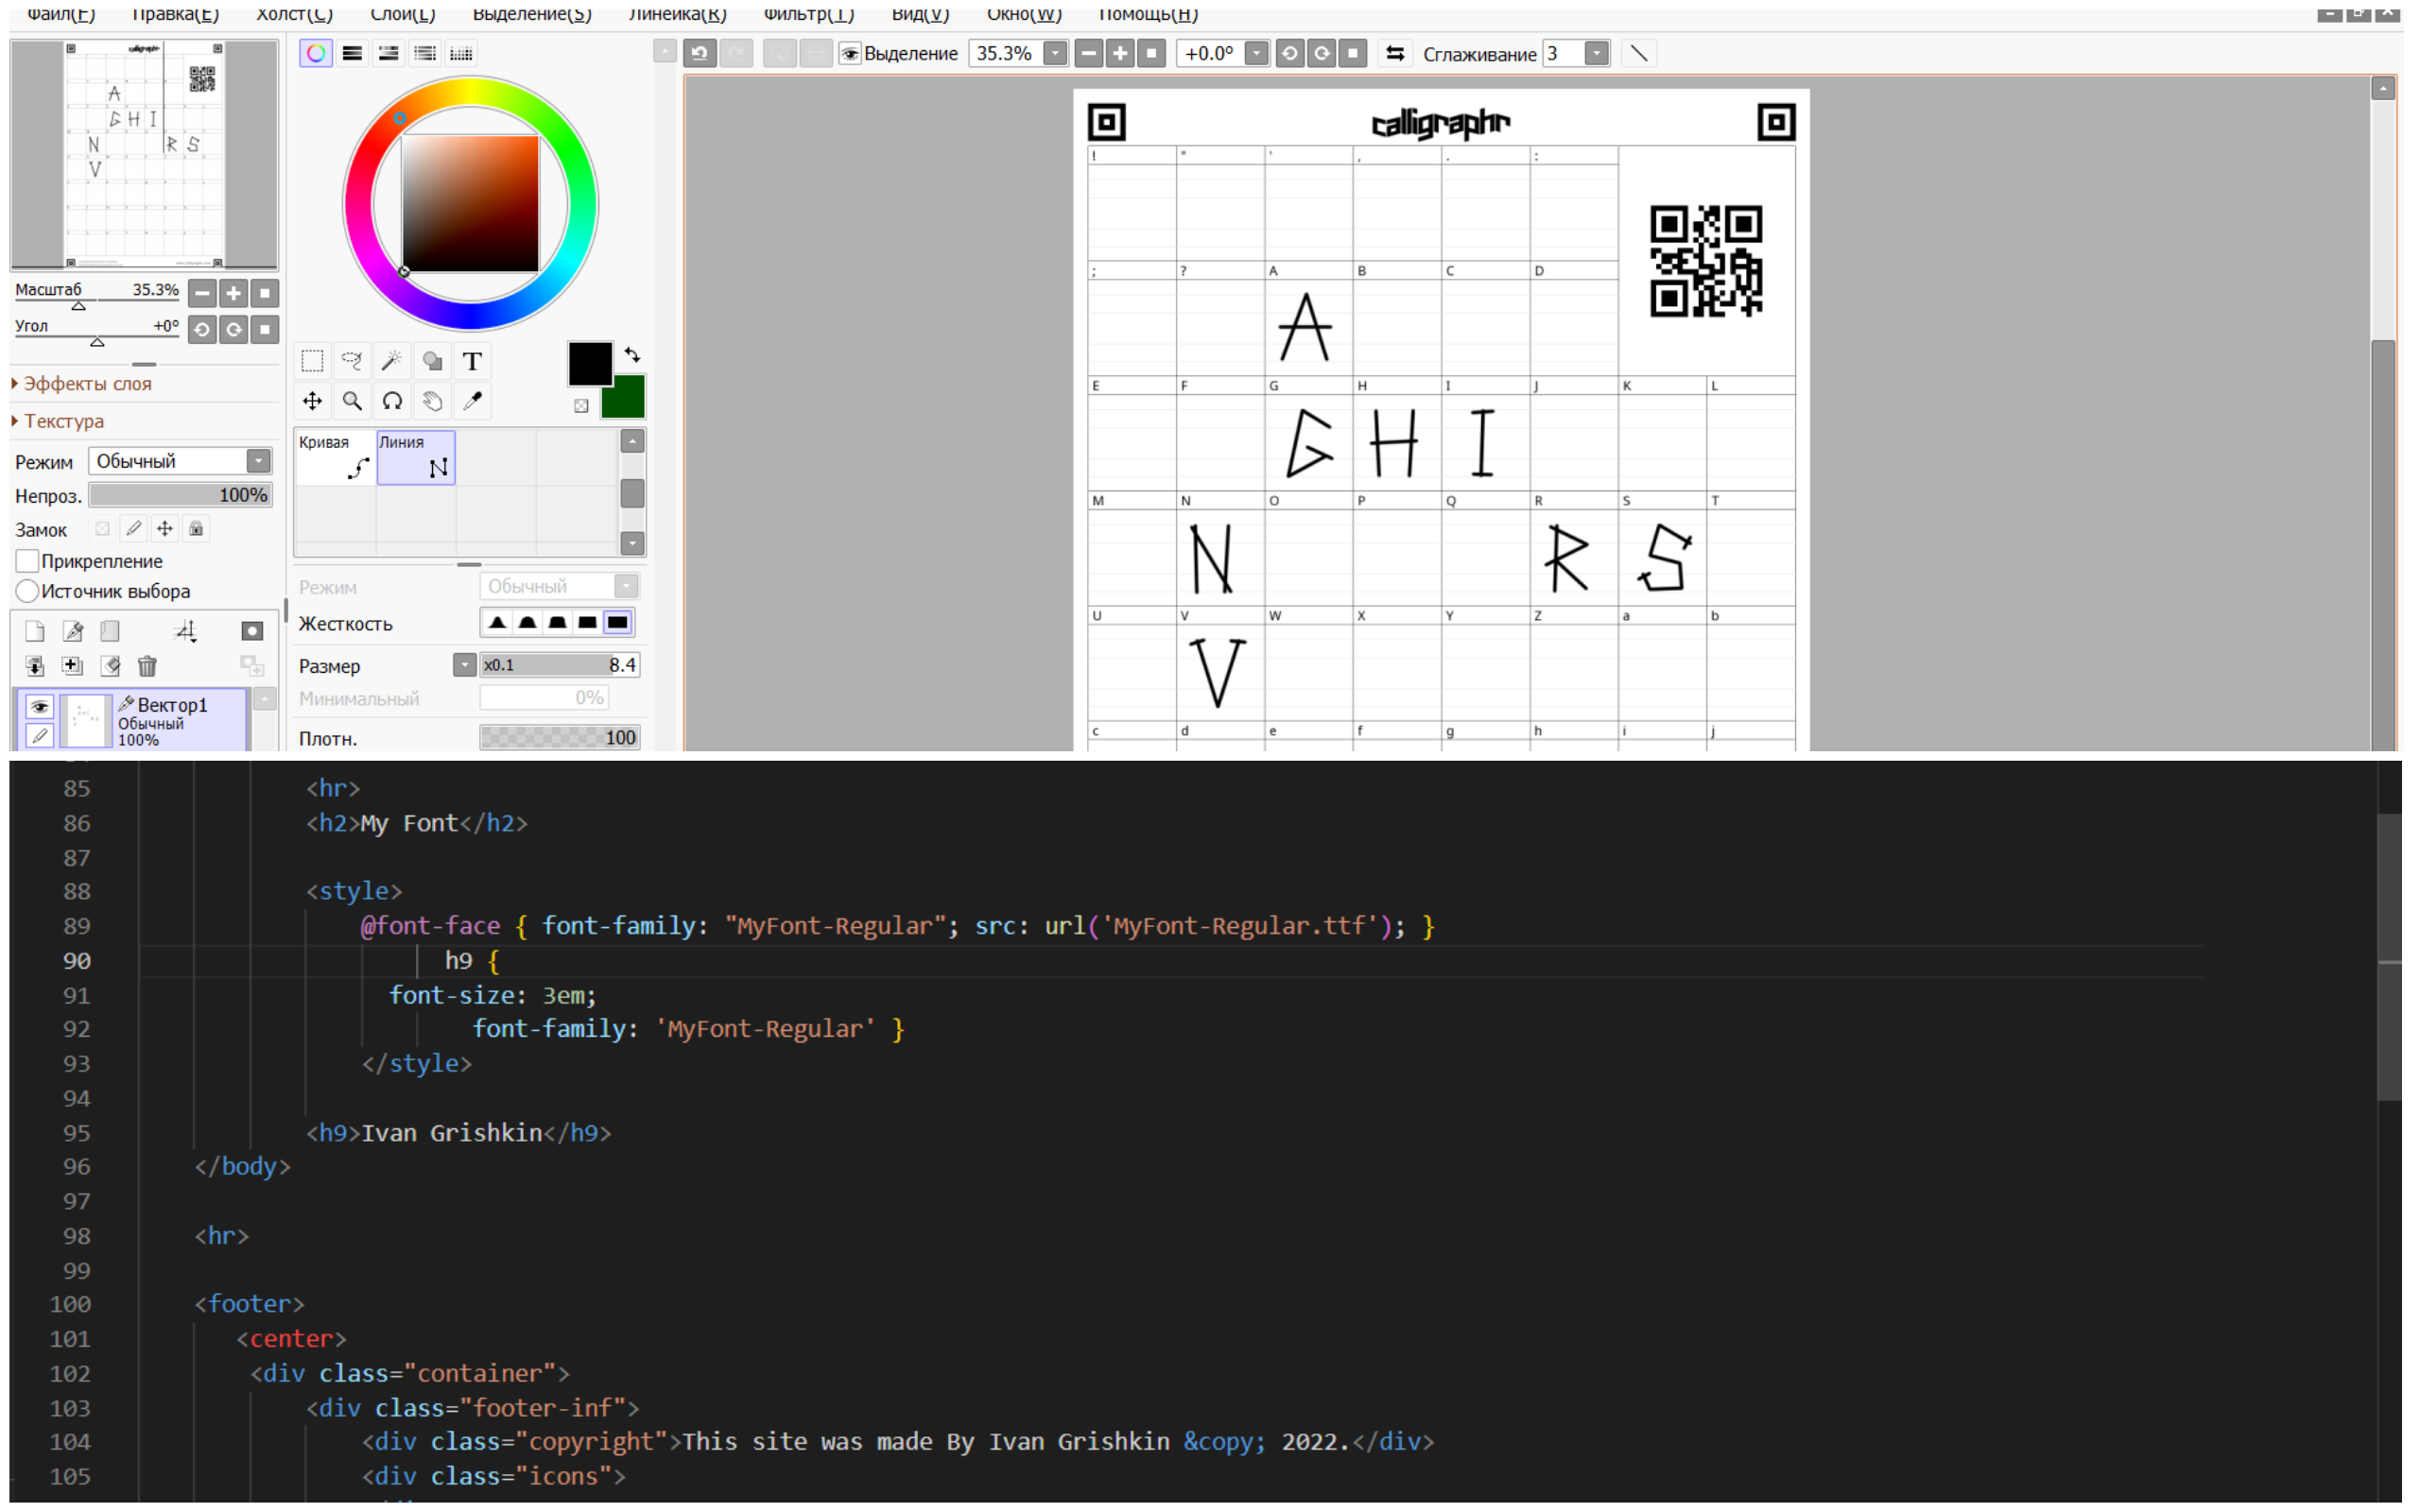
Task: Merge the layer down
Action: click(34, 666)
